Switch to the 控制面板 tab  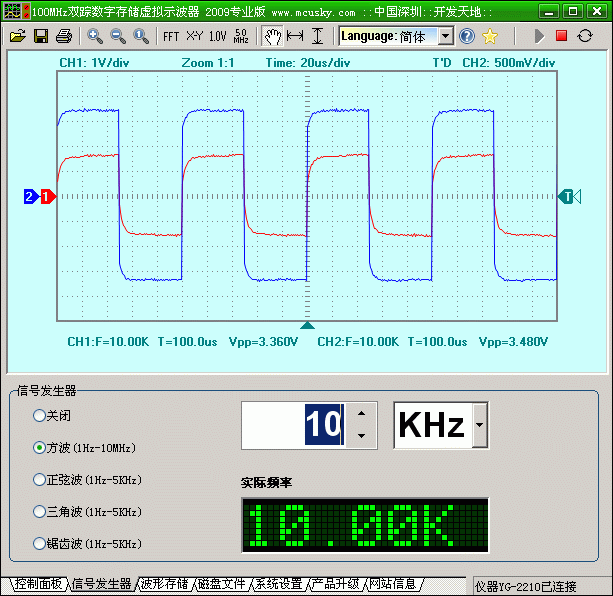tap(36, 584)
